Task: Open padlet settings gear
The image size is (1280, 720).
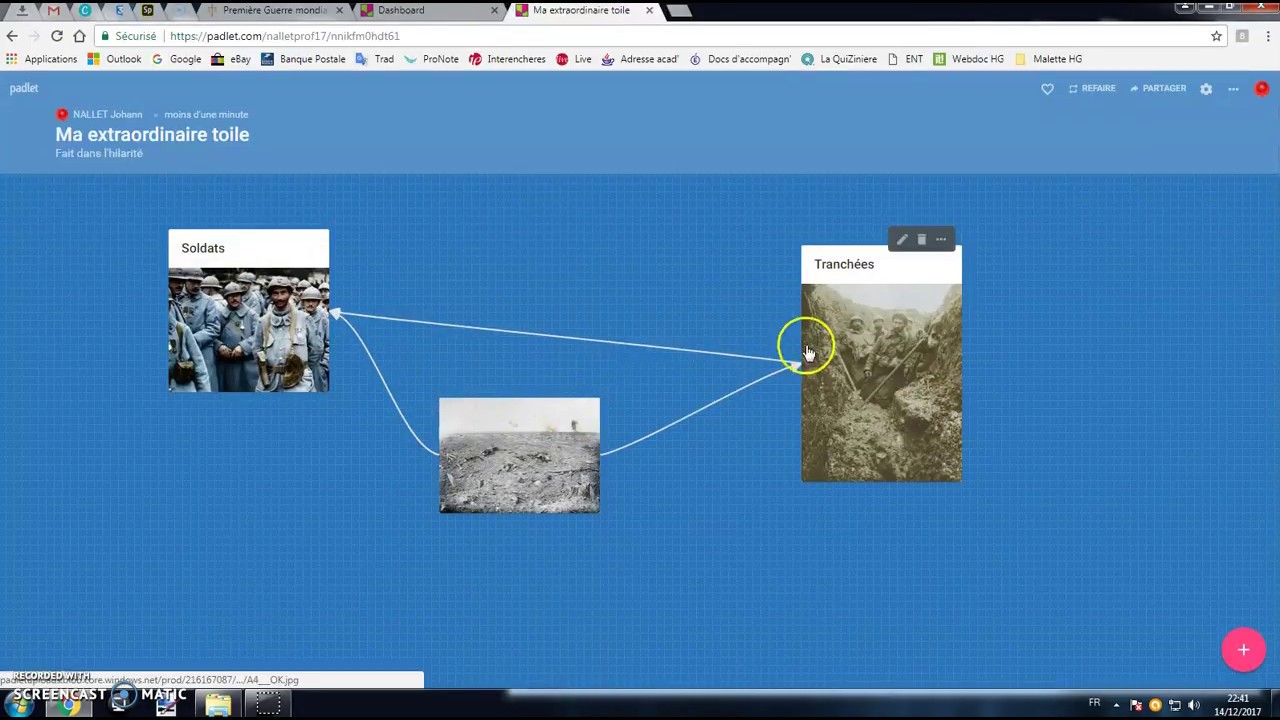Action: (x=1206, y=89)
